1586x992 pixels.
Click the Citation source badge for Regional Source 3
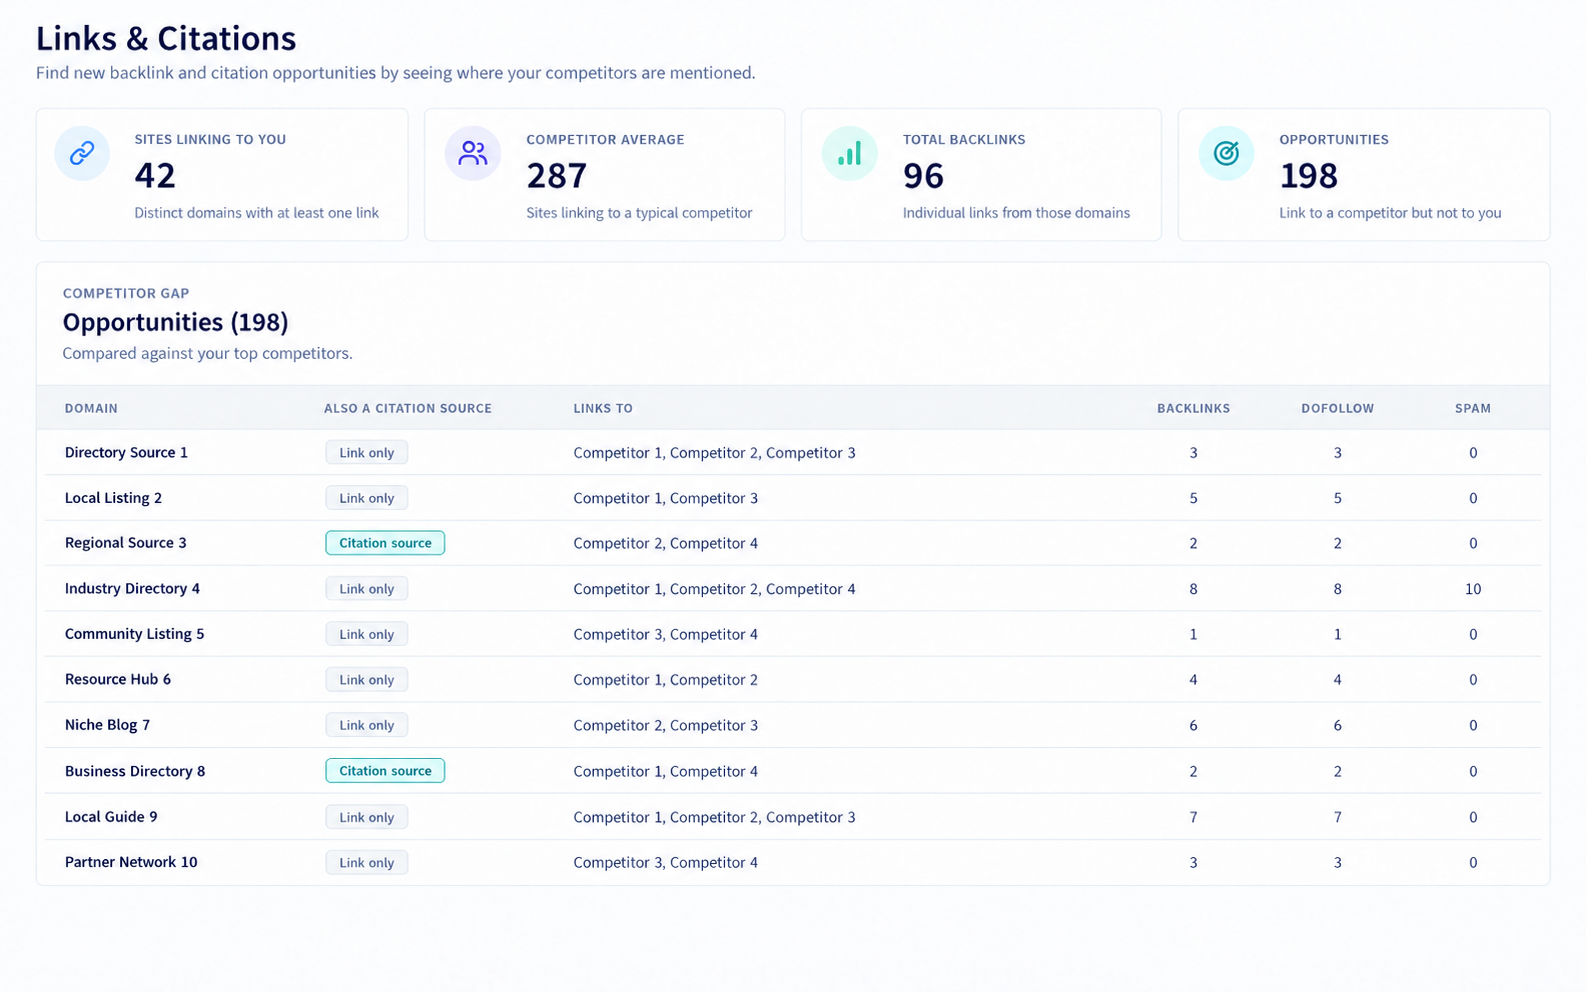(x=385, y=543)
